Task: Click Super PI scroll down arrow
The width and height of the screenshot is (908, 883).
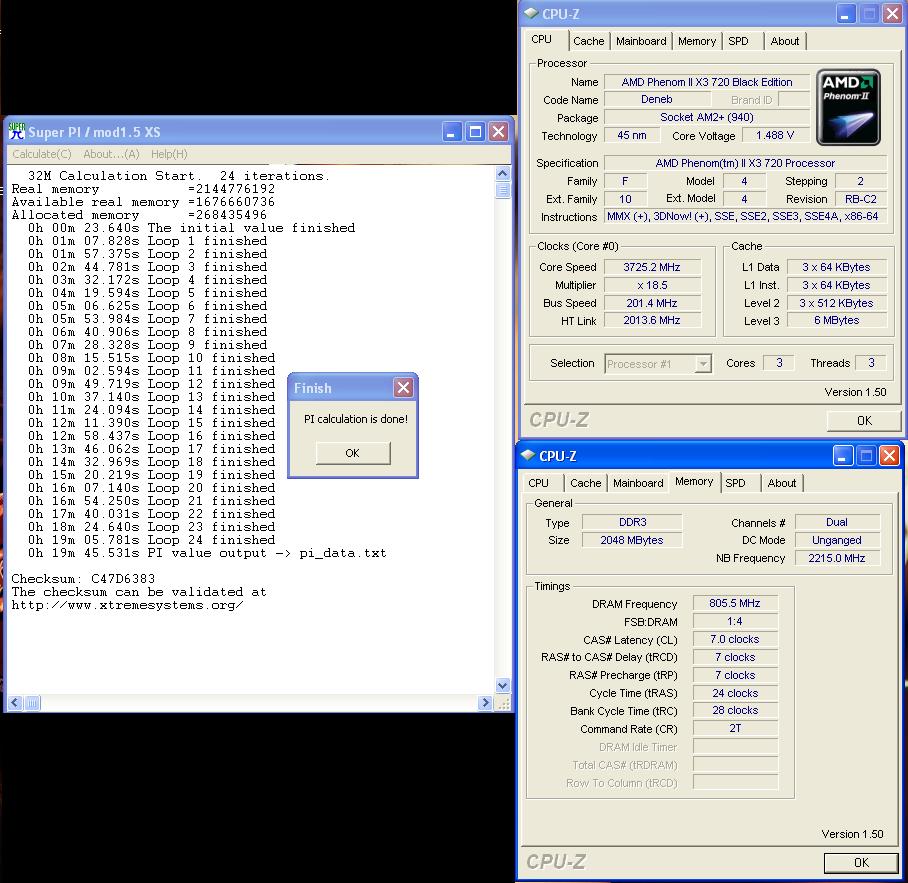Action: point(503,686)
